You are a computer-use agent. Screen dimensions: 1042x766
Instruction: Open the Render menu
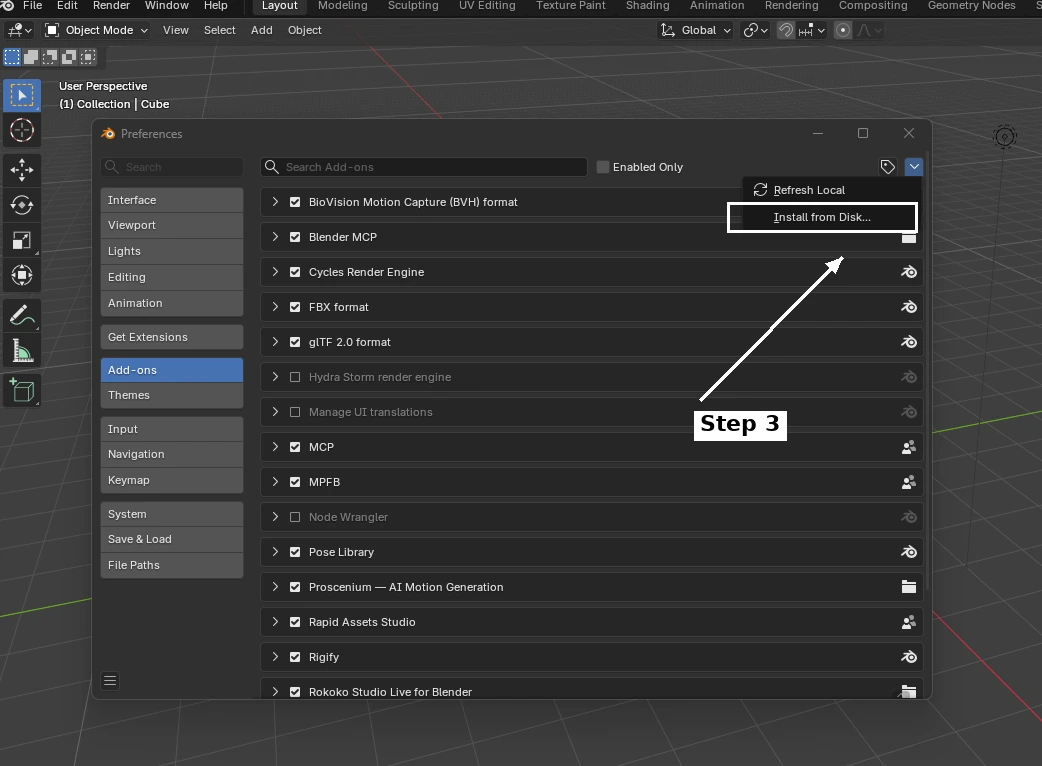coord(111,6)
